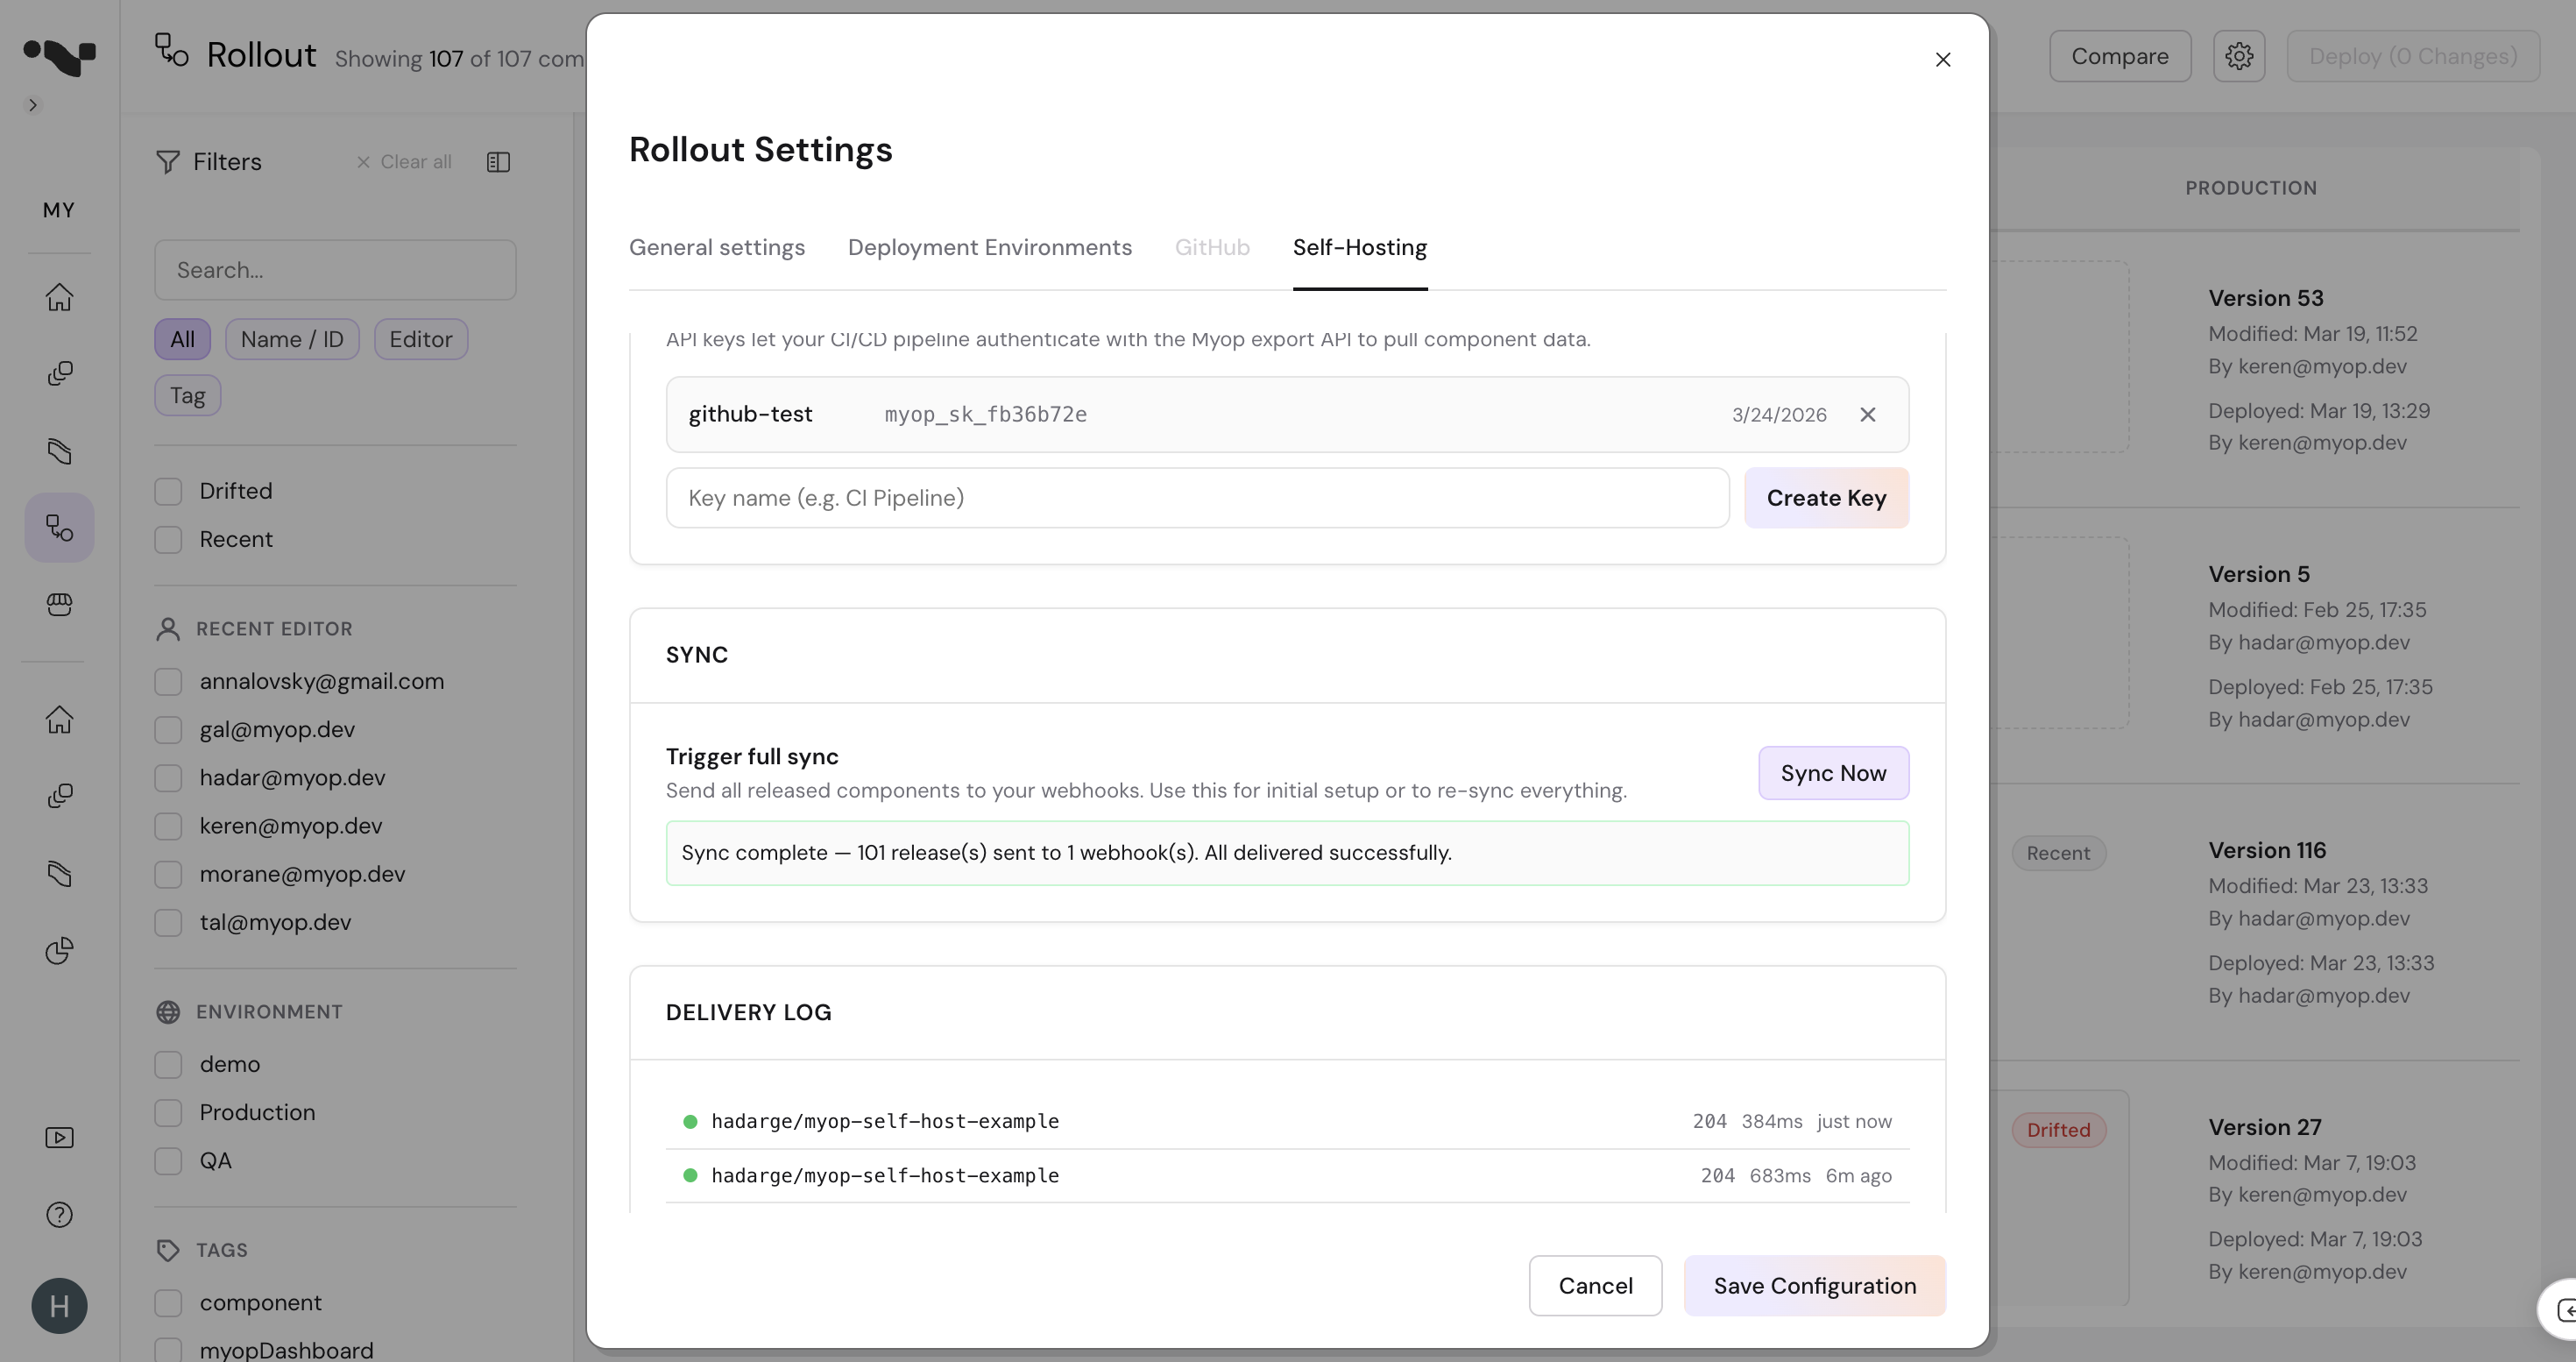2576x1362 pixels.
Task: Enable the keren@myop.dev editor checkbox
Action: (168, 826)
